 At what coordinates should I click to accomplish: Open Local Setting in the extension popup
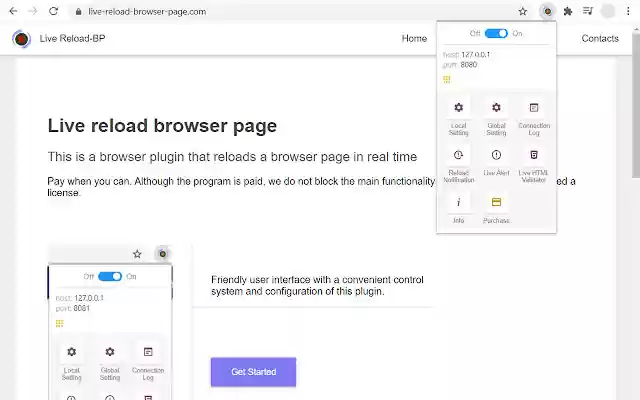coord(458,116)
